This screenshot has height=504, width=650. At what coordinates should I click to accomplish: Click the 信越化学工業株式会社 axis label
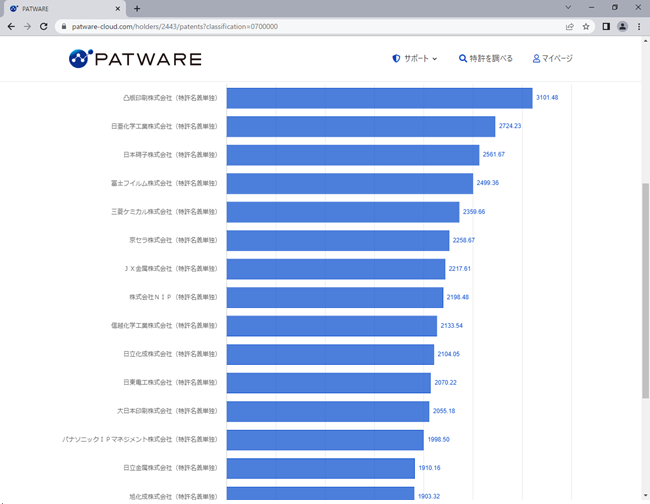(164, 326)
